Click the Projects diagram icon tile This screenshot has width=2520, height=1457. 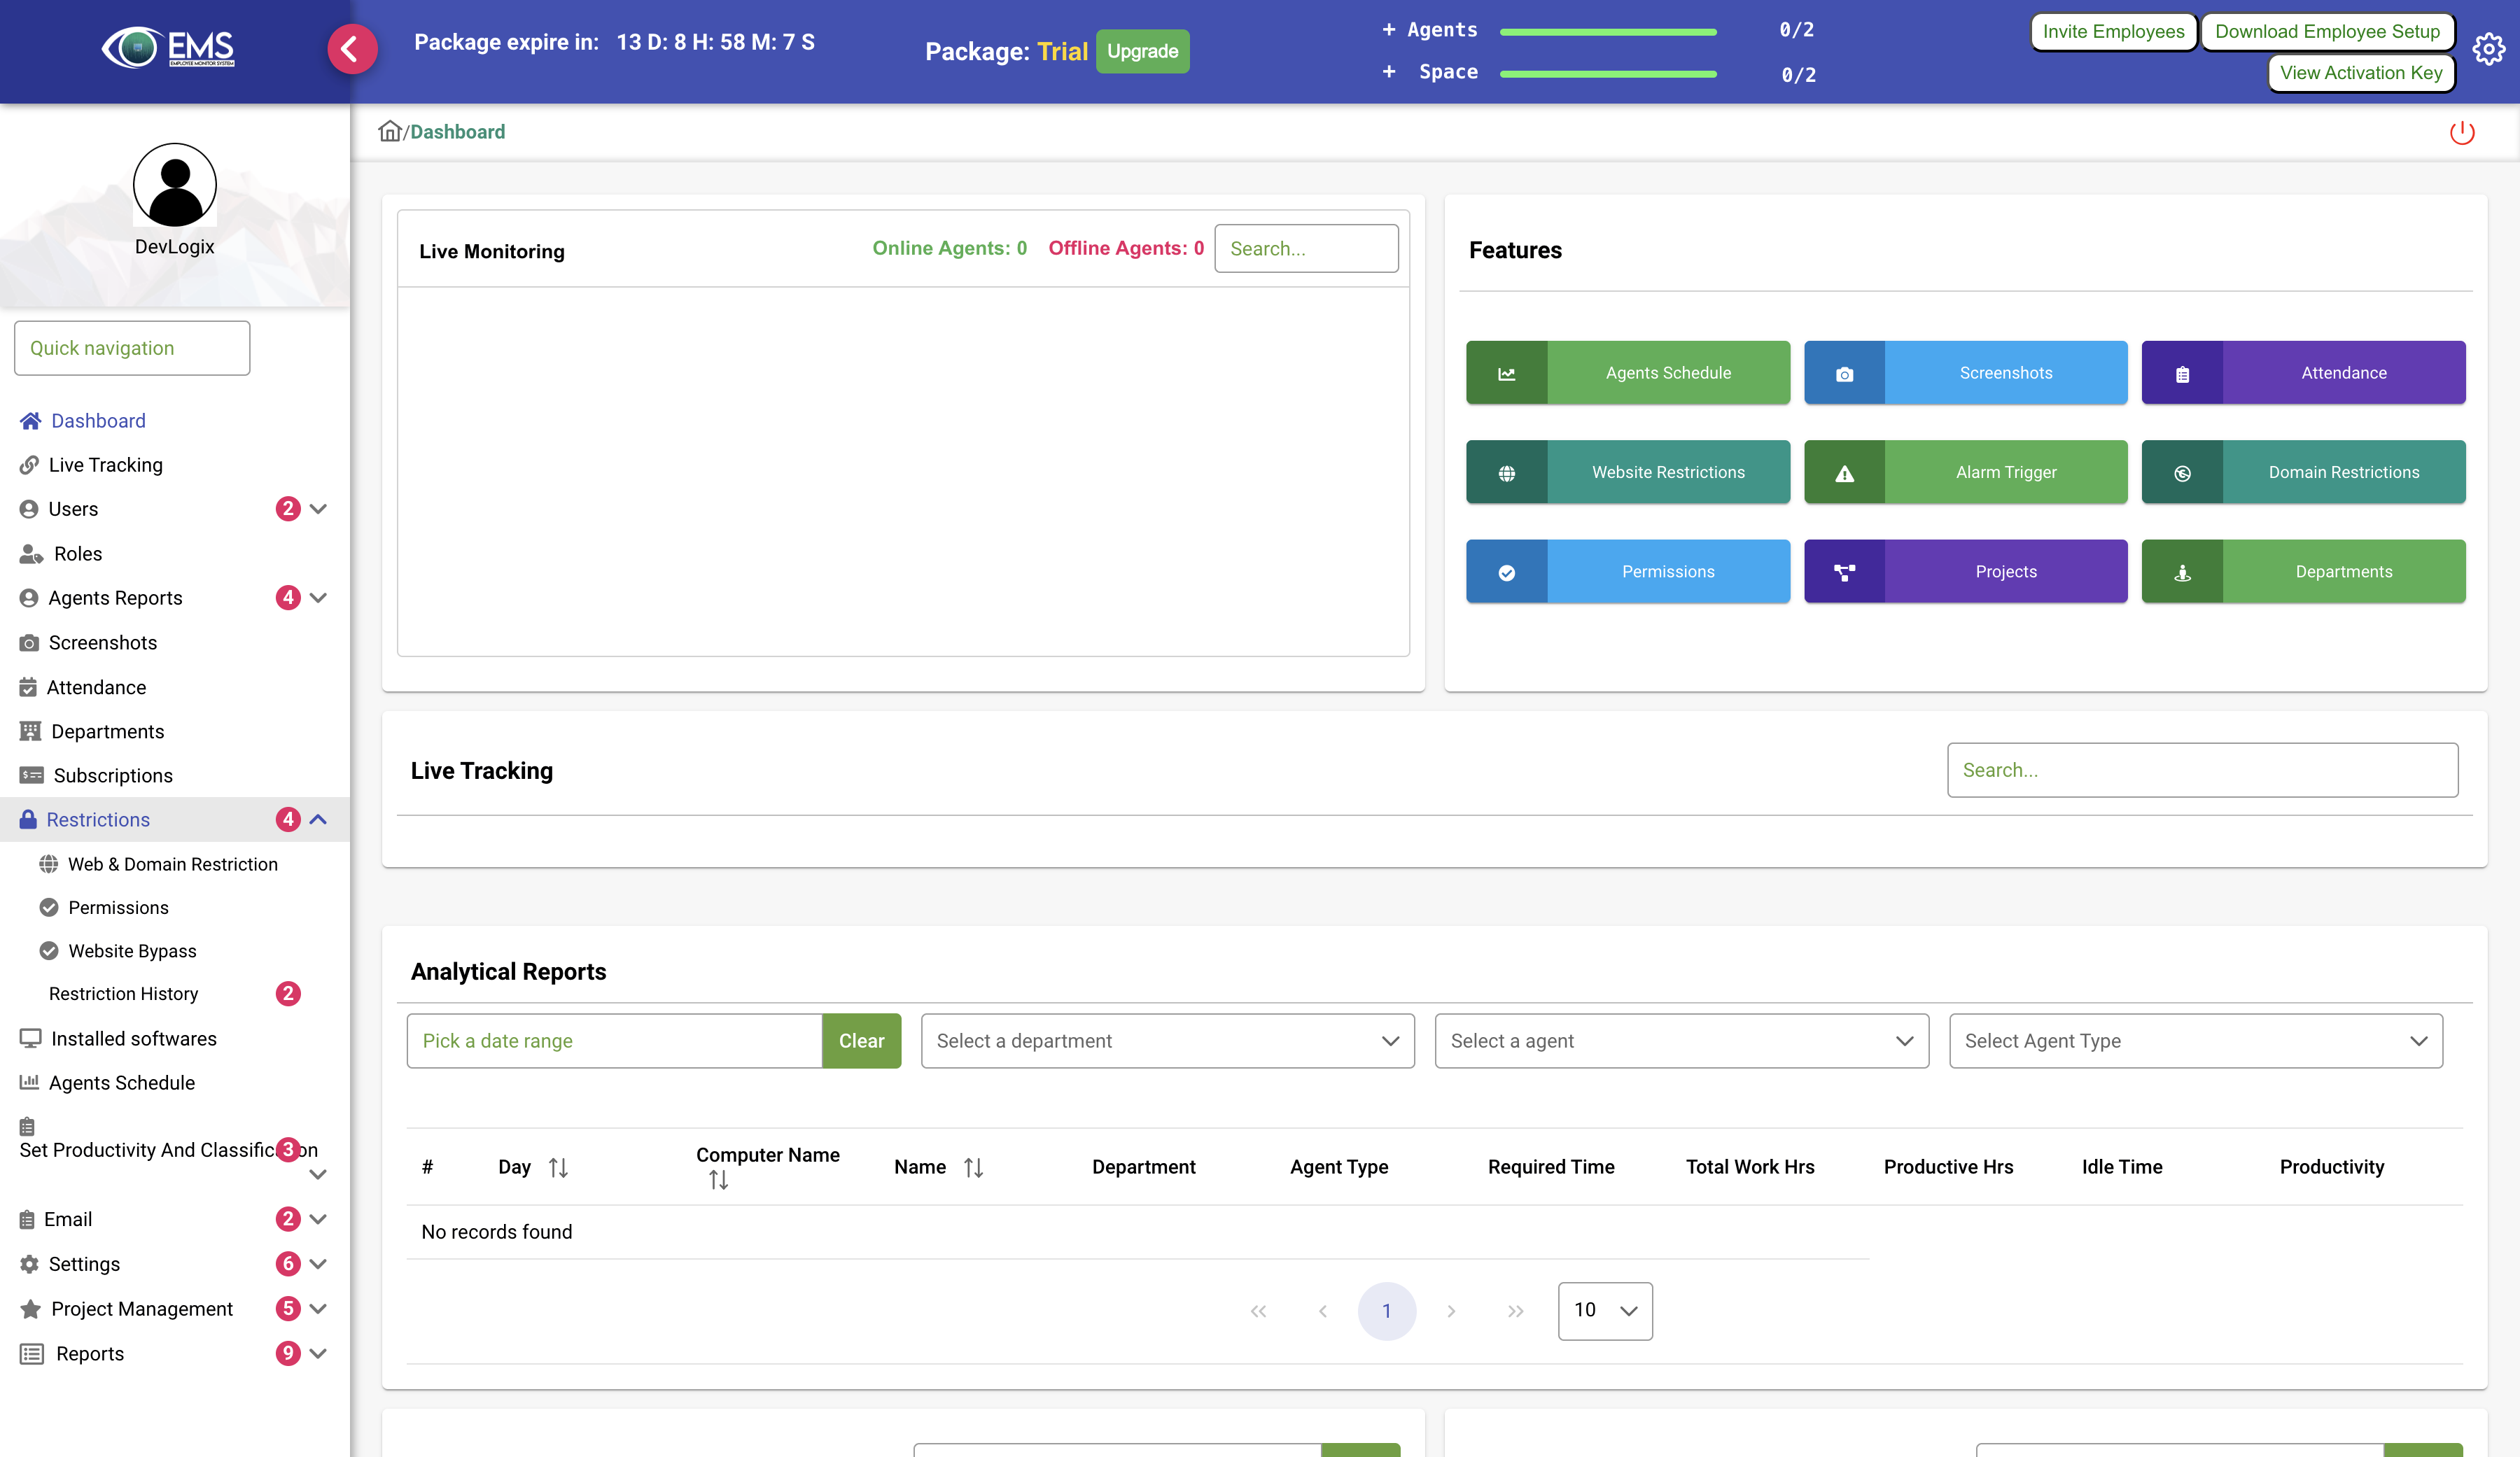(x=1844, y=572)
